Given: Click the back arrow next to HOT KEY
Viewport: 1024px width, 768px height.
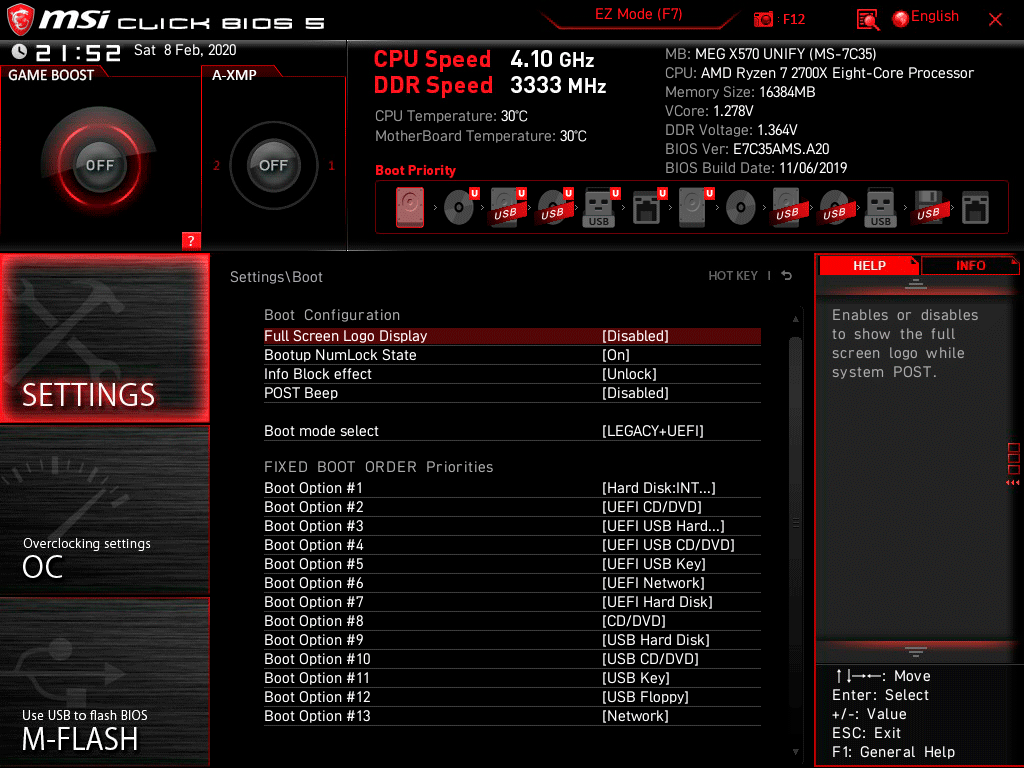Looking at the screenshot, I should (x=787, y=276).
